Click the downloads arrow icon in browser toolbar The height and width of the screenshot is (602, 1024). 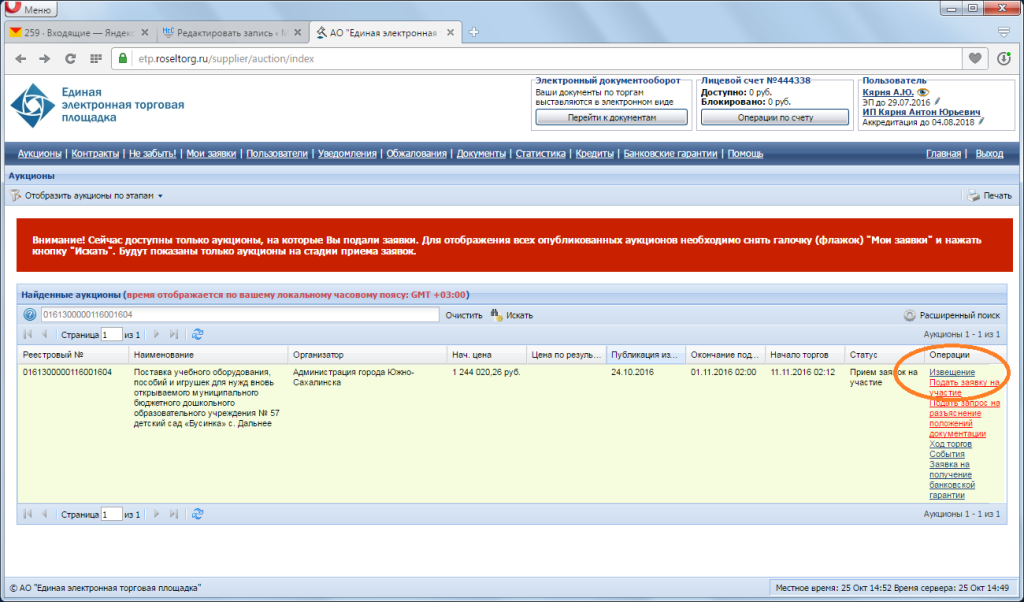[1004, 58]
